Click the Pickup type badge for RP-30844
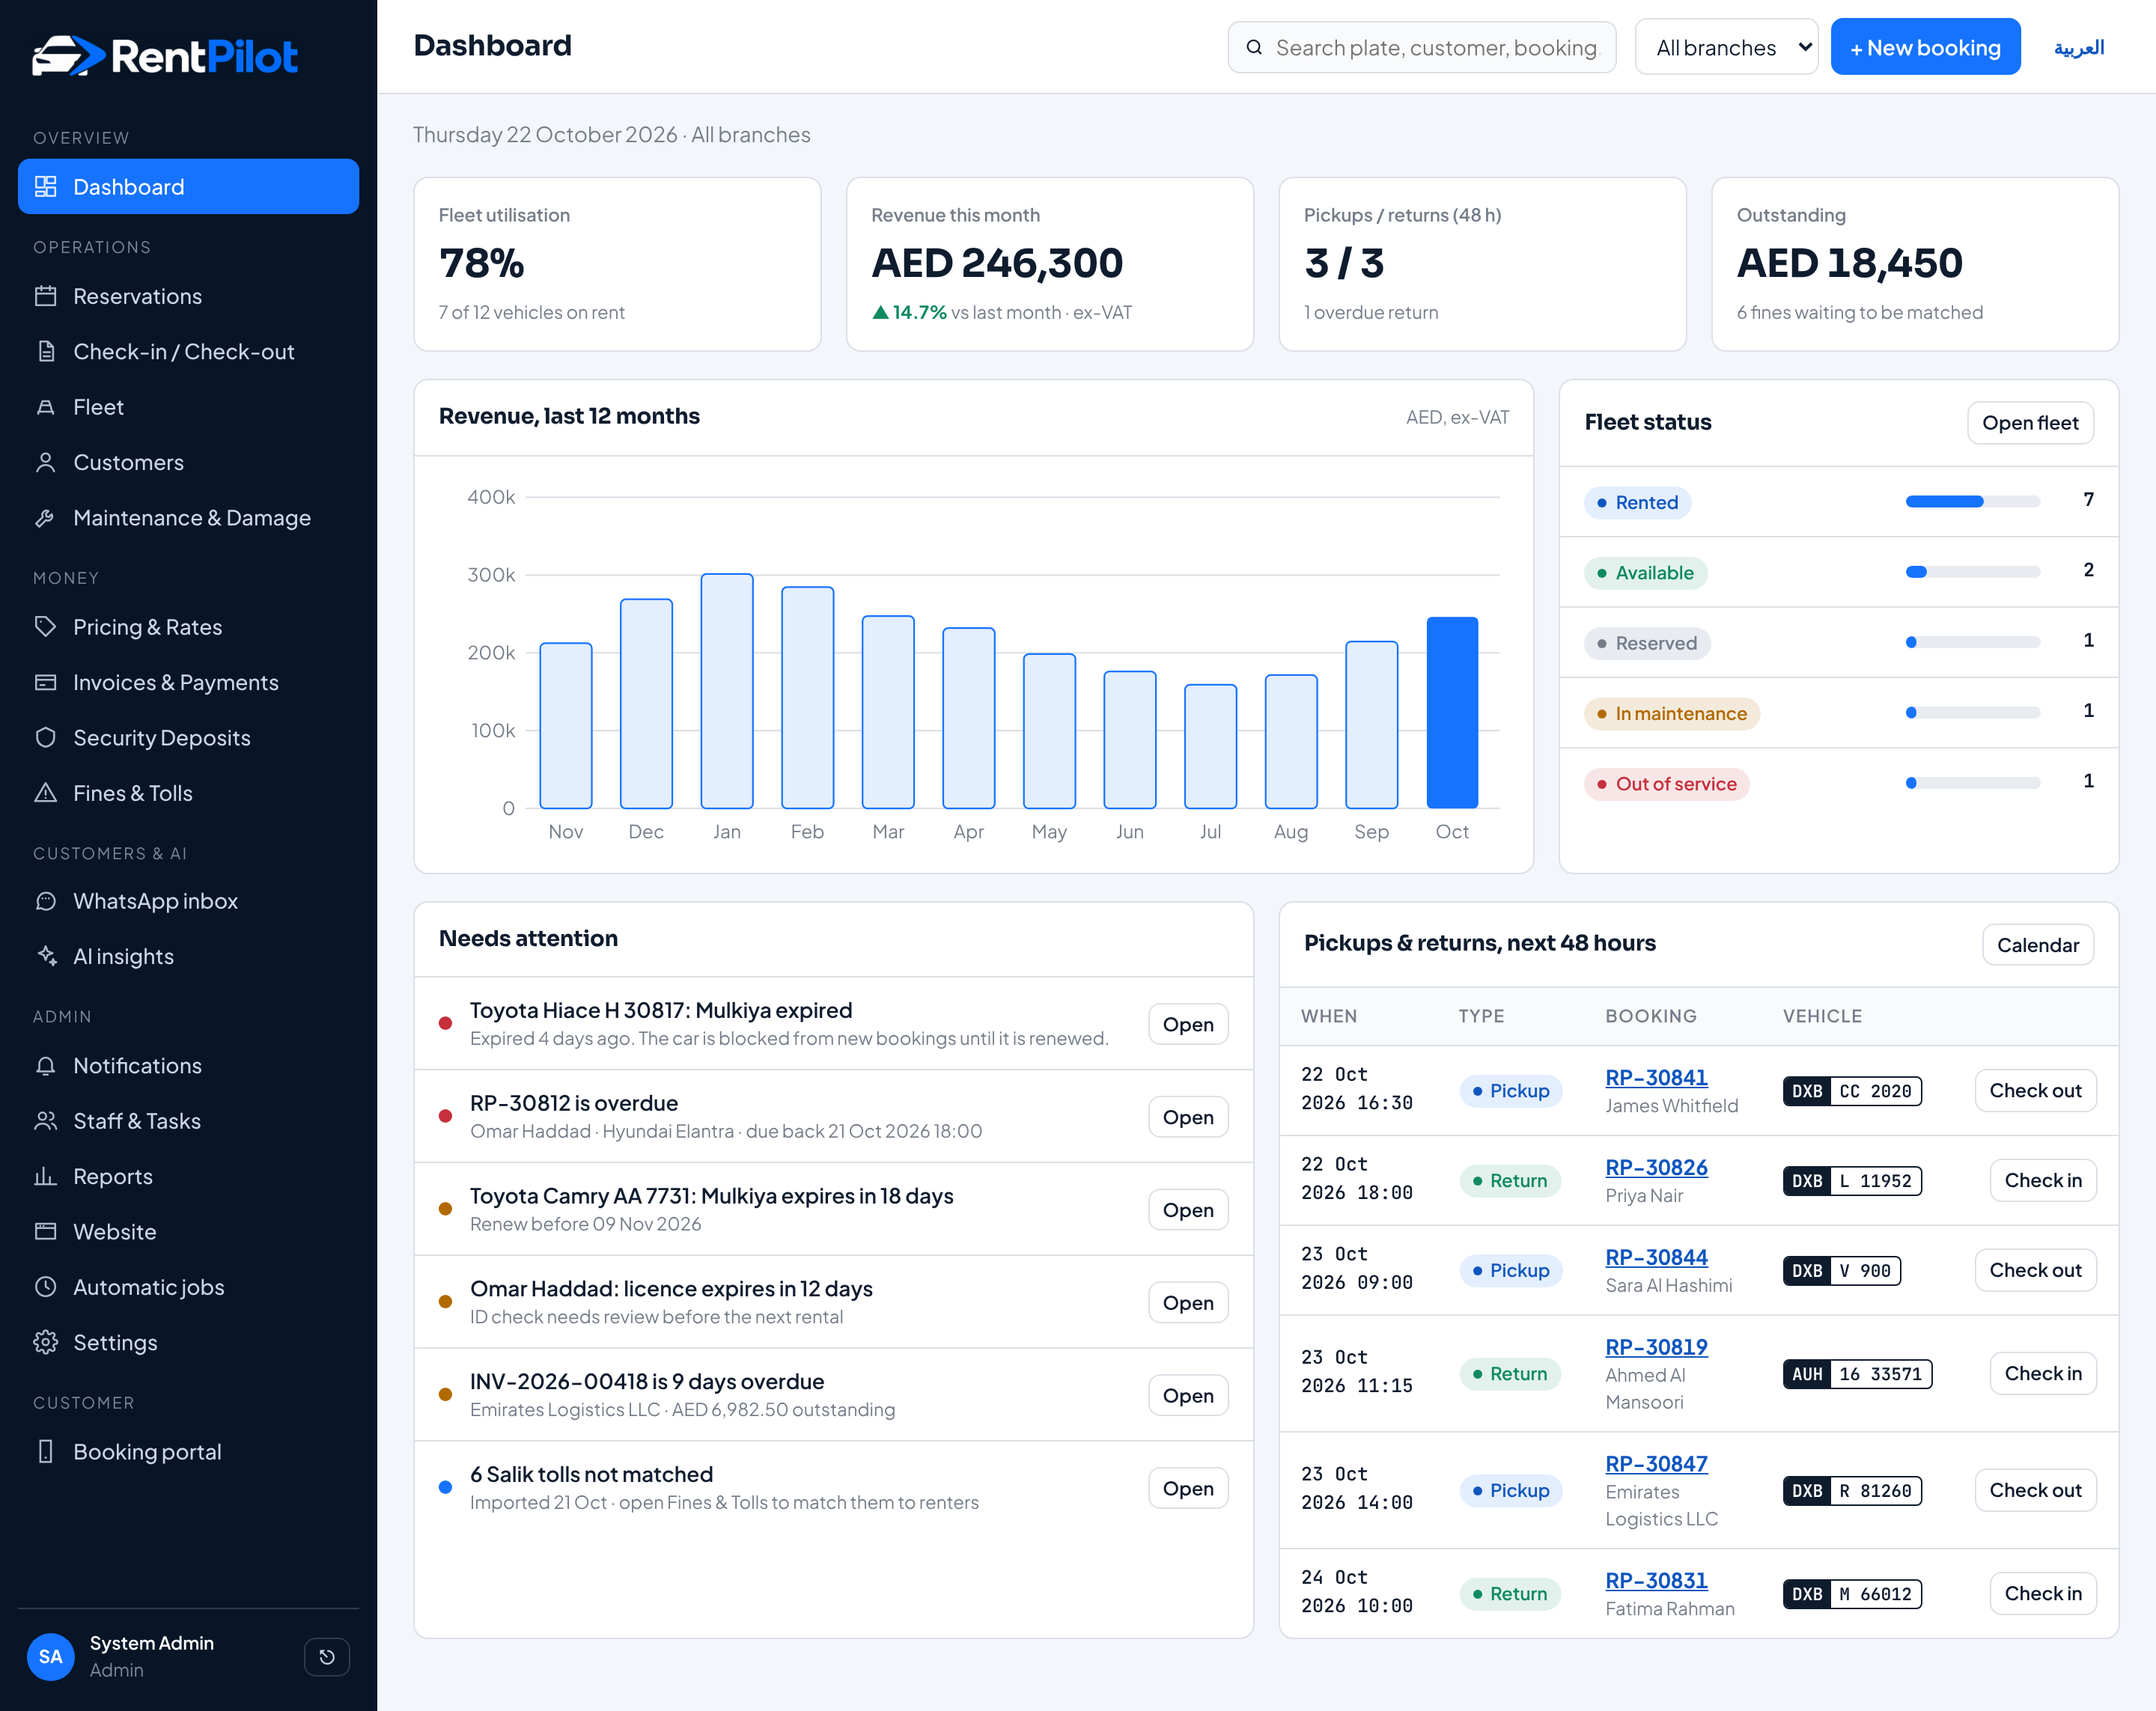The width and height of the screenshot is (2156, 1711). pyautogui.click(x=1510, y=1270)
